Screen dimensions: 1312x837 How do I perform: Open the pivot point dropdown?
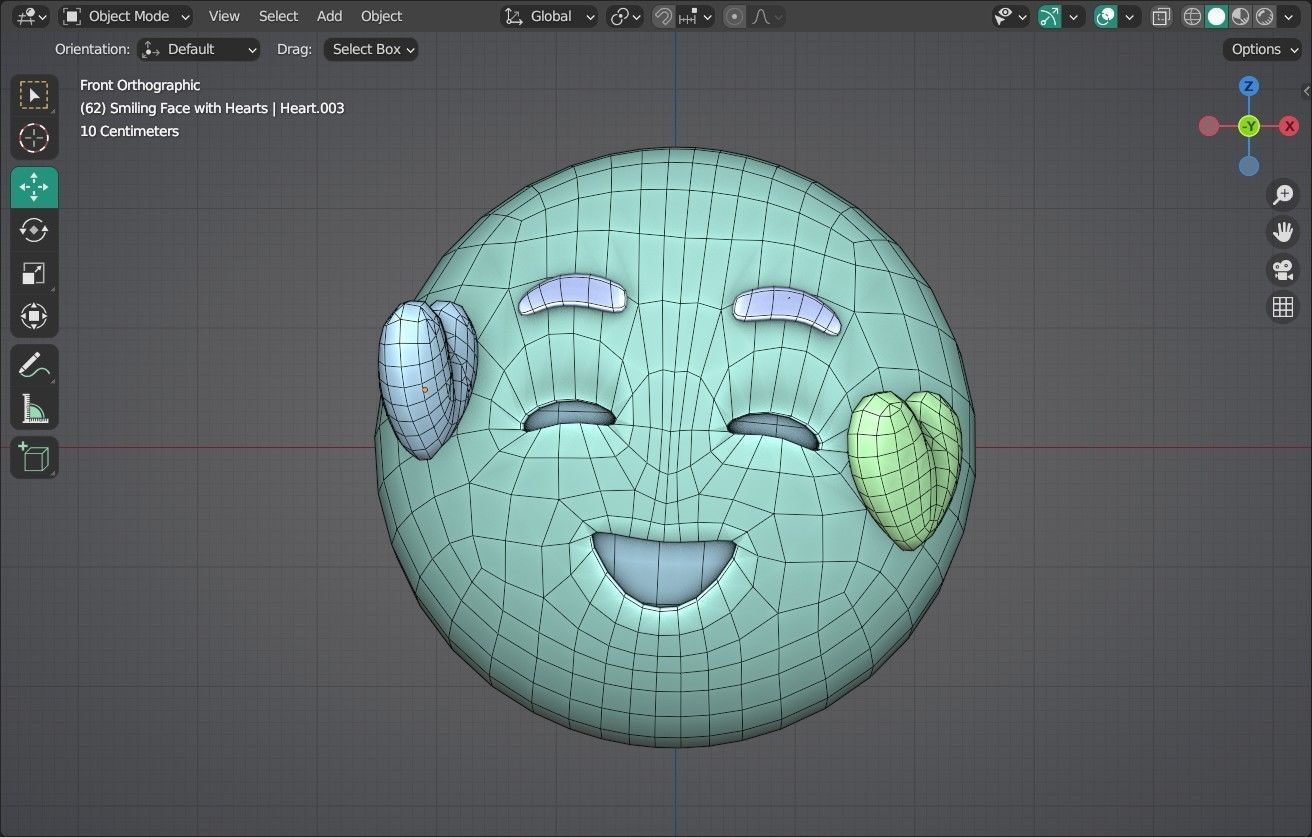coord(625,16)
